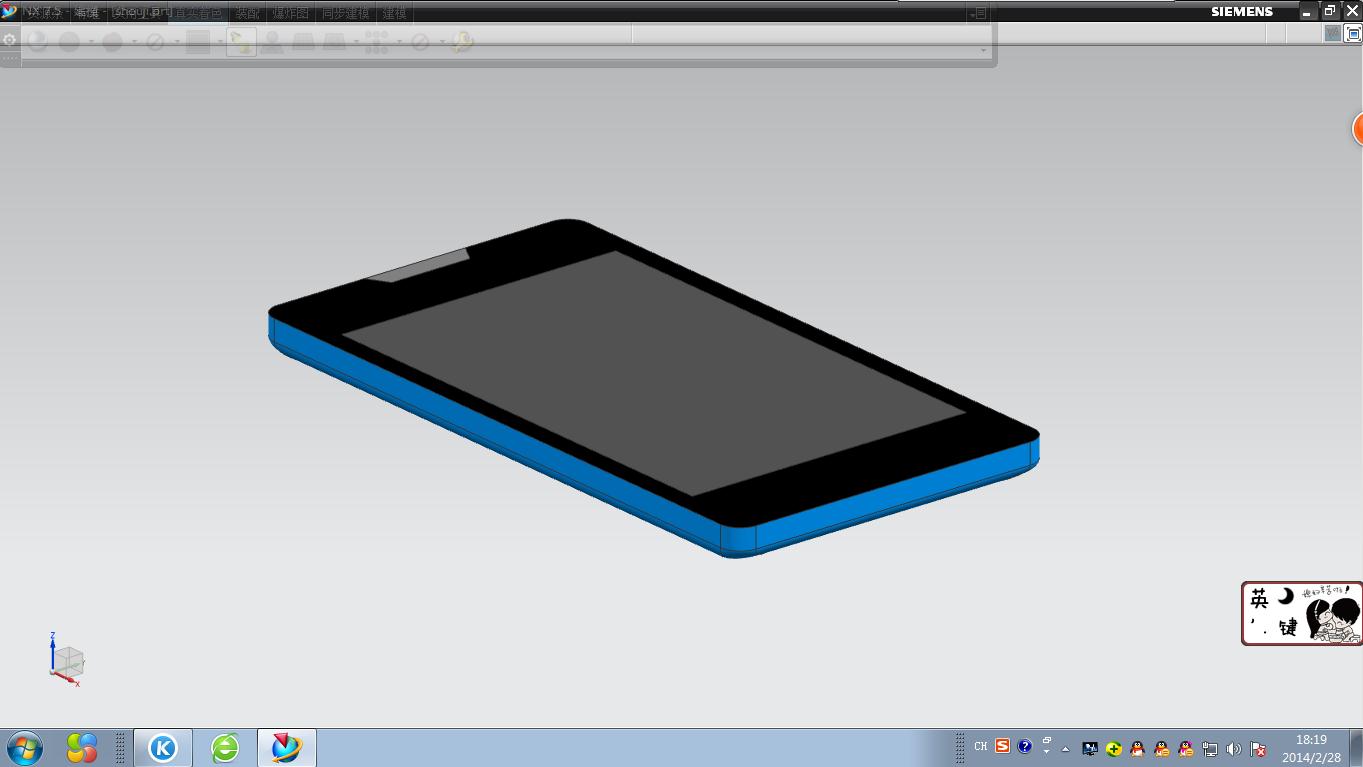The image size is (1363, 767).
Task: Select the 爆炸图 tab
Action: coord(290,13)
